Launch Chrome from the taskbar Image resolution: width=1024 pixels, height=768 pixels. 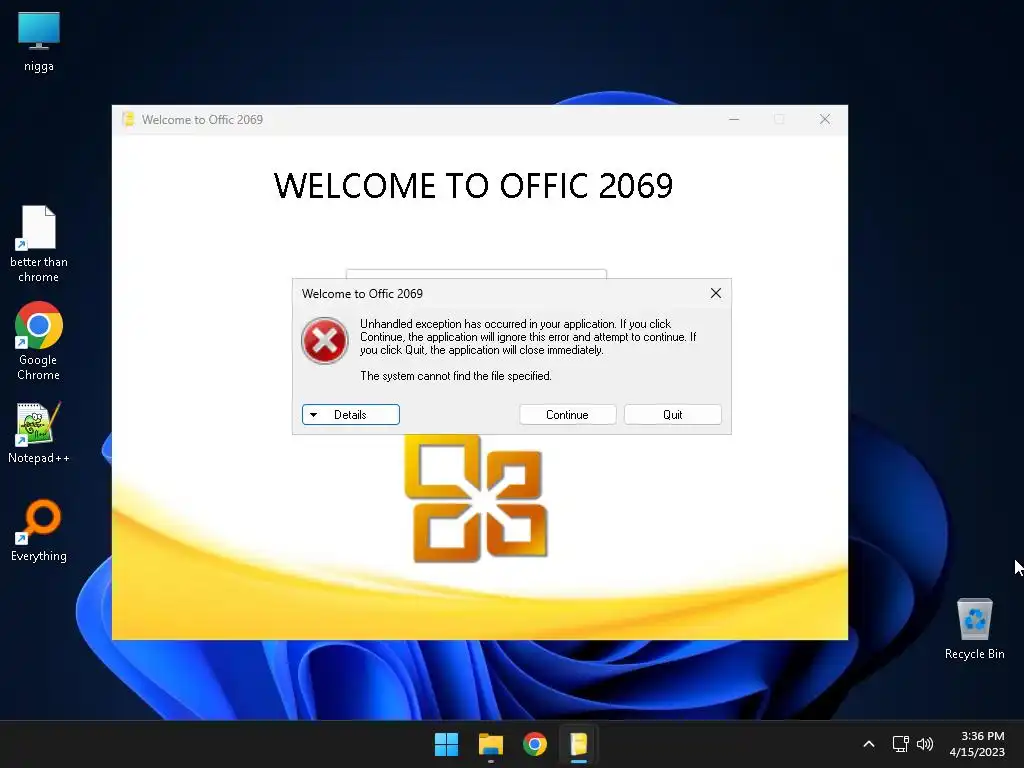[x=534, y=744]
